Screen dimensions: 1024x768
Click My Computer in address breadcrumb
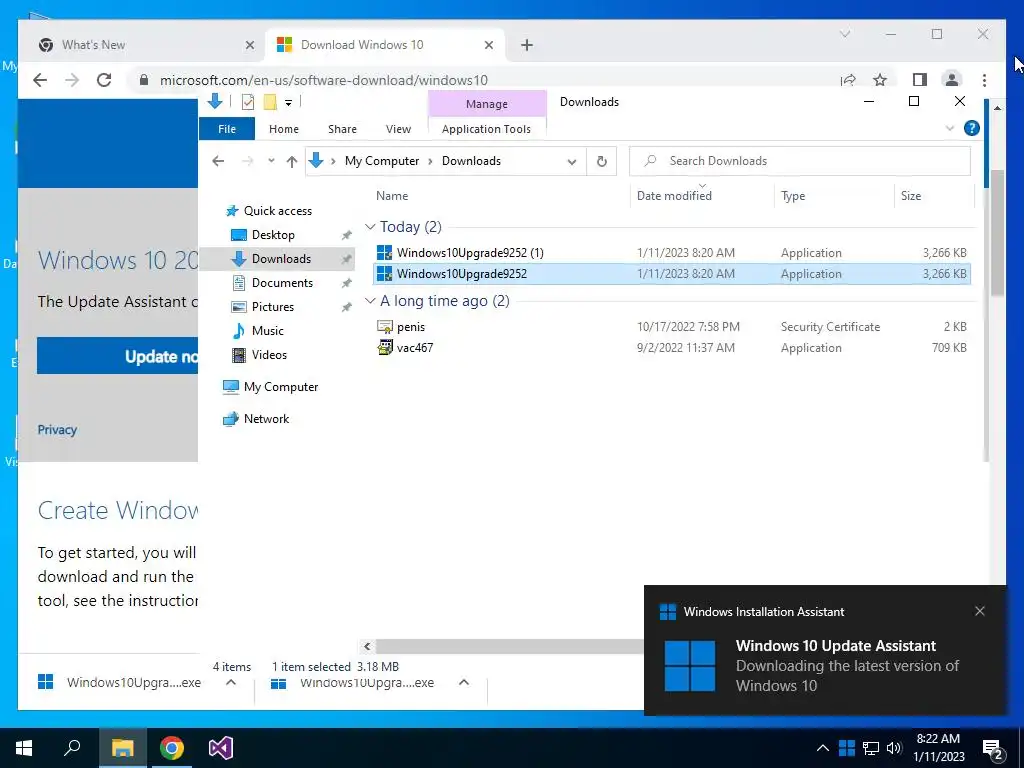382,161
